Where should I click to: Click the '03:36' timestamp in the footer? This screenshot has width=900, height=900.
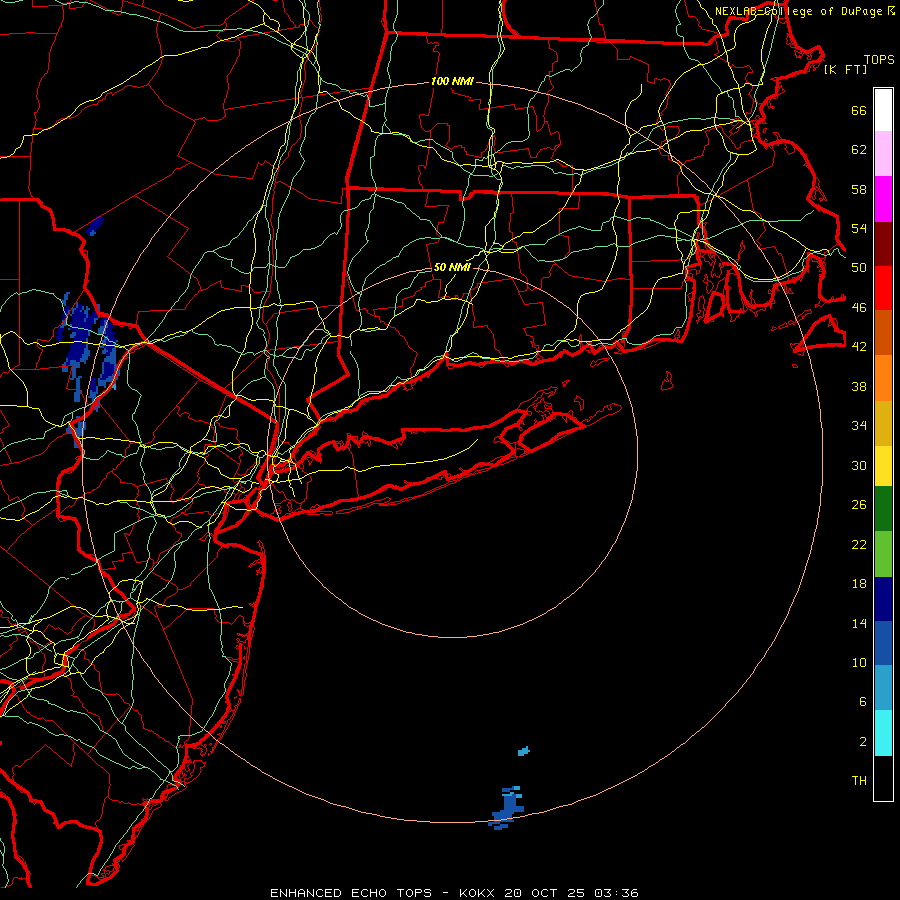tap(616, 893)
